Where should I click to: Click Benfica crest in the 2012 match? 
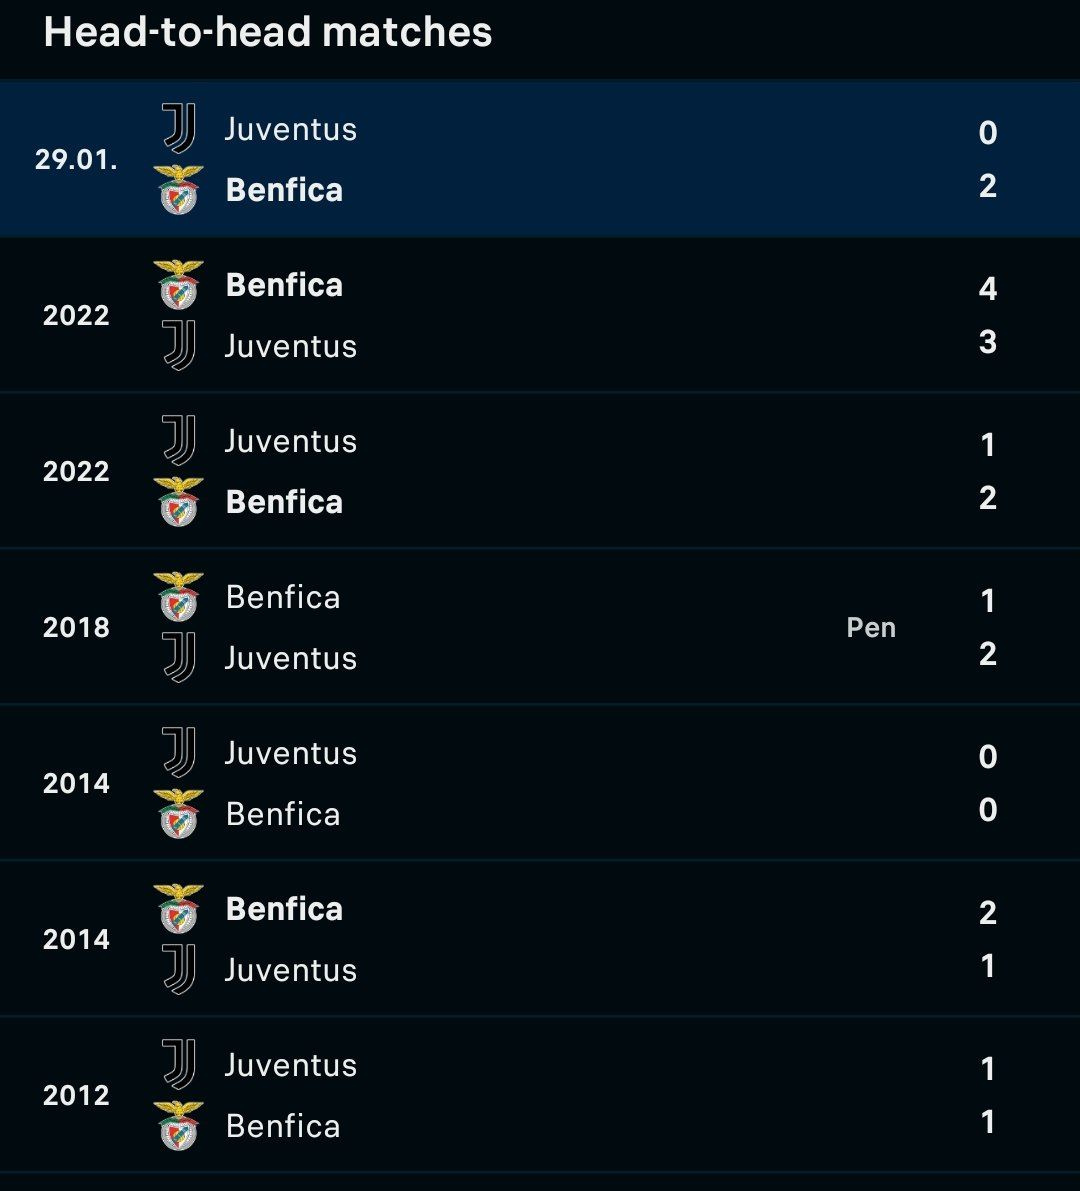point(178,1126)
